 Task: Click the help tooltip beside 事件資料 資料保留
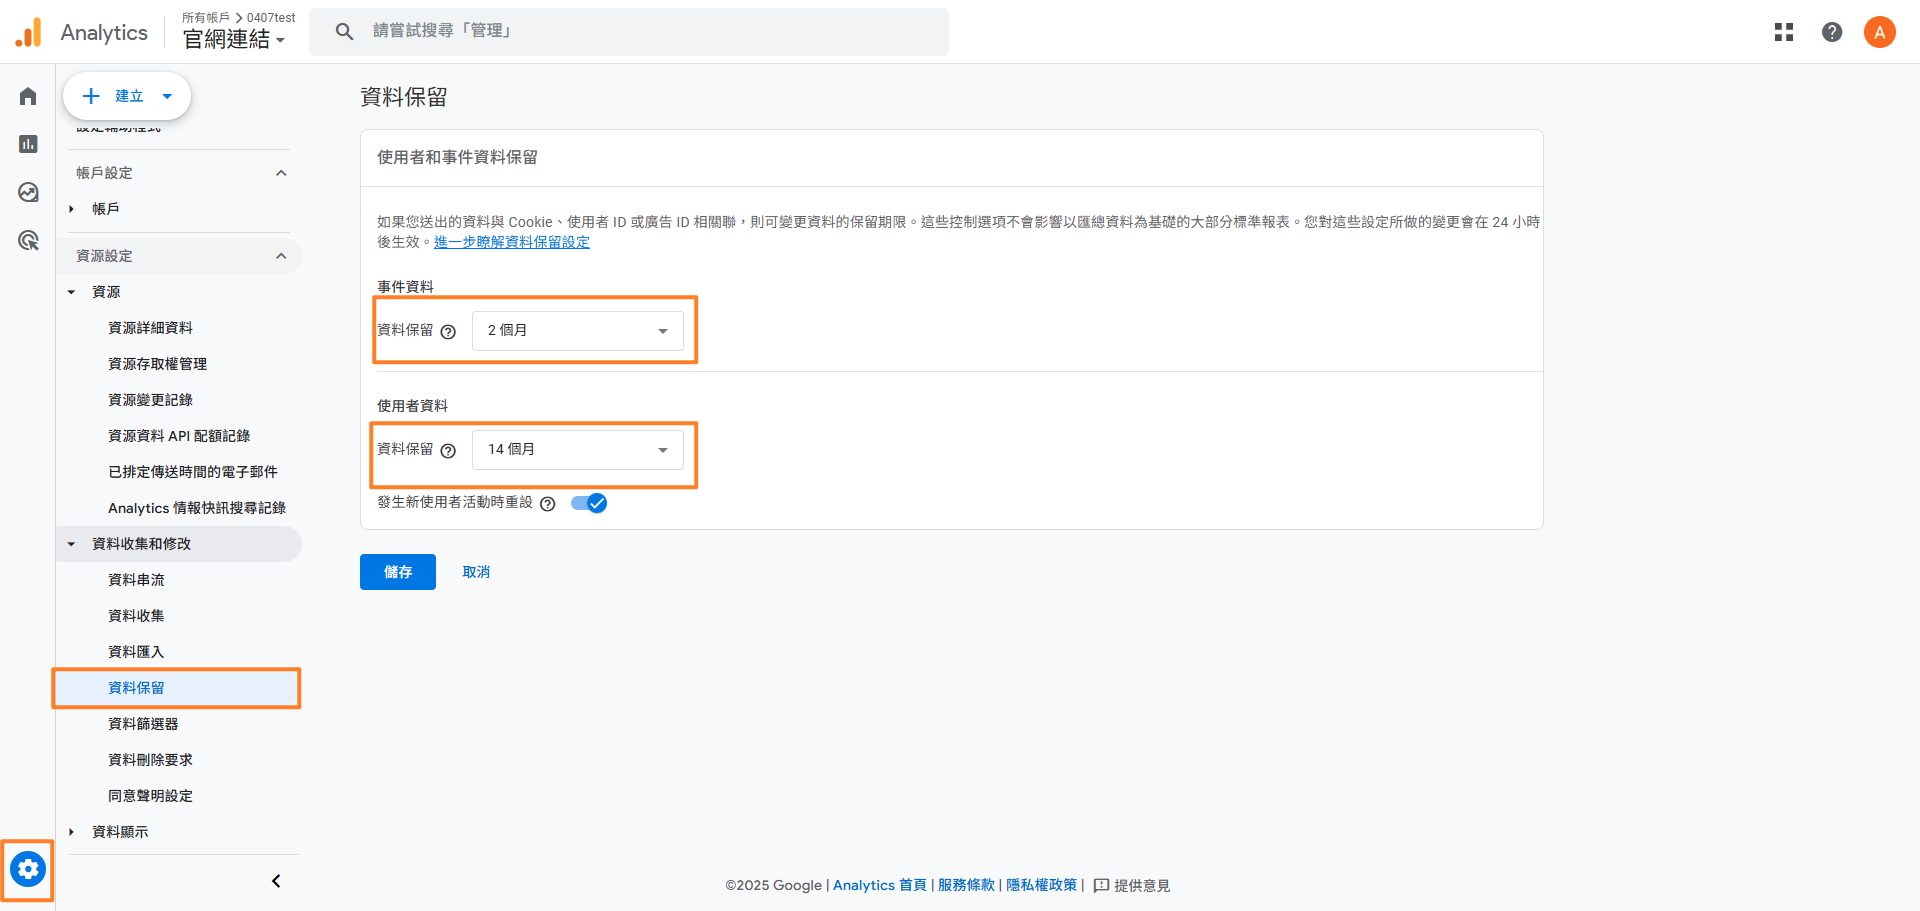[x=448, y=332]
